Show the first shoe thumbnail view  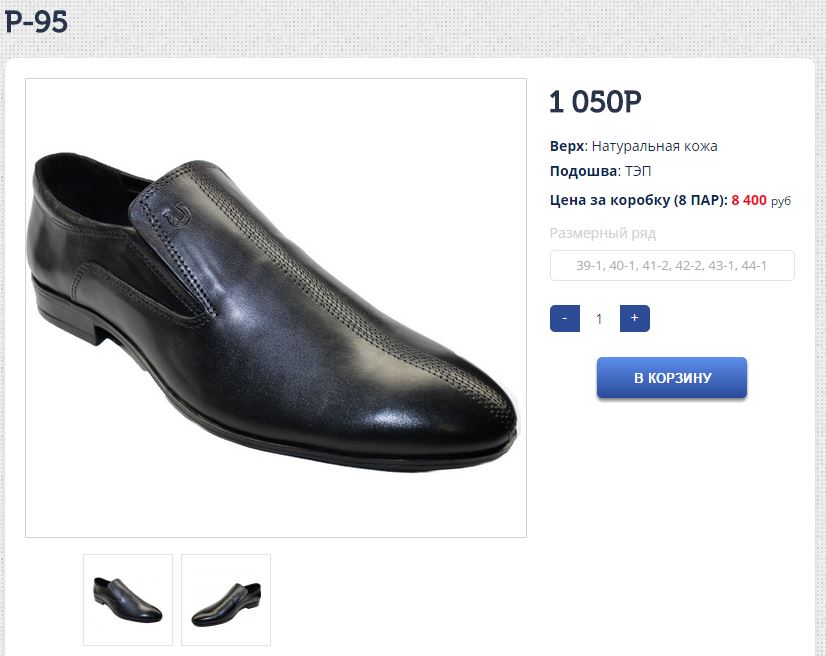pos(128,600)
